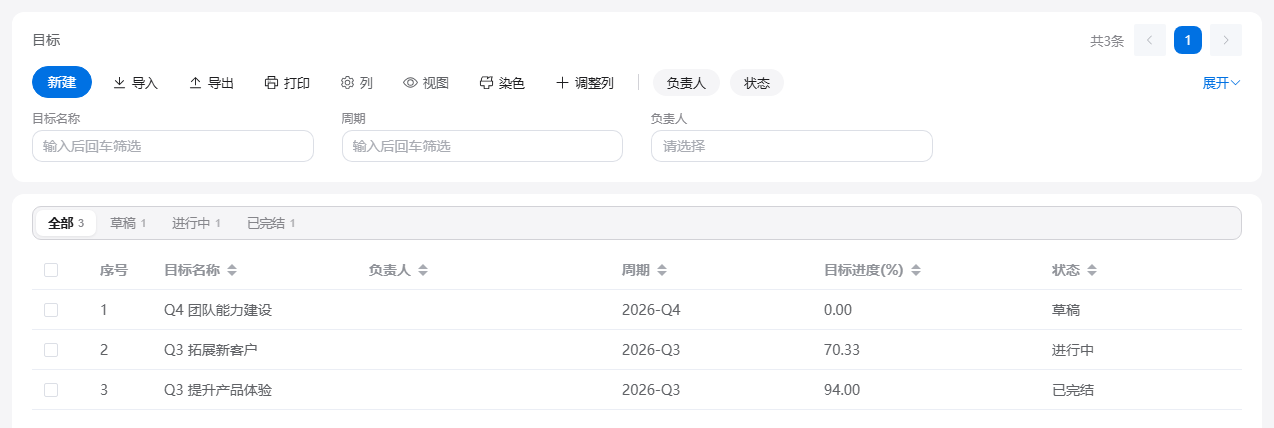Switch to the 草稿 tab
The height and width of the screenshot is (428, 1274).
click(128, 223)
